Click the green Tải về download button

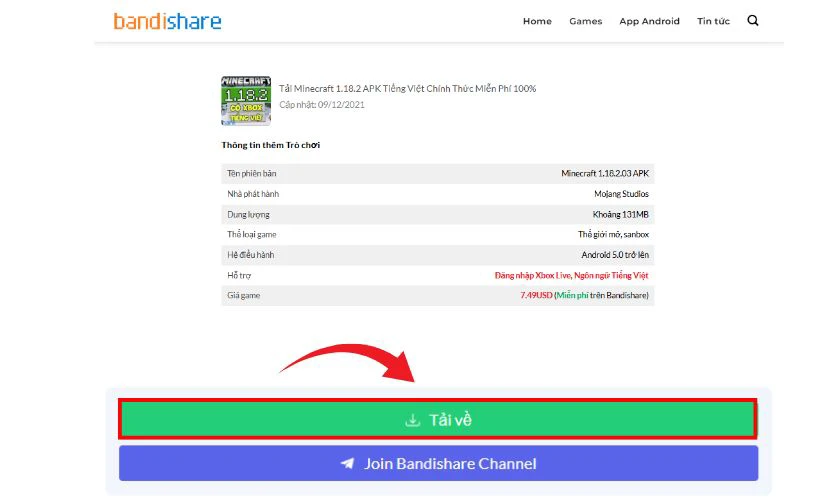[438, 419]
